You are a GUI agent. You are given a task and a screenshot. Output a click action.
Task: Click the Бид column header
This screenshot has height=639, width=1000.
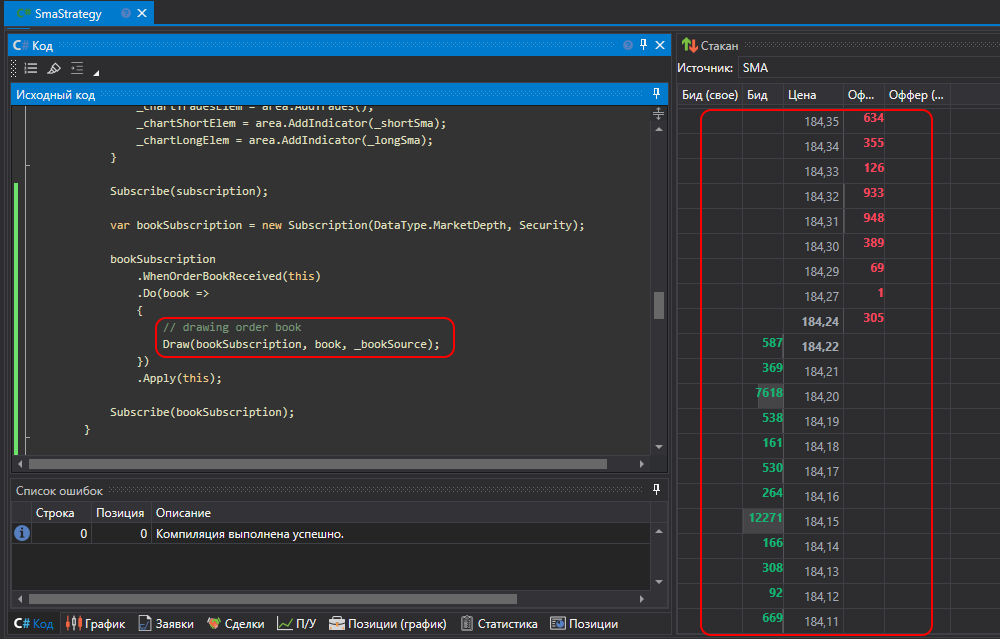pyautogui.click(x=762, y=95)
